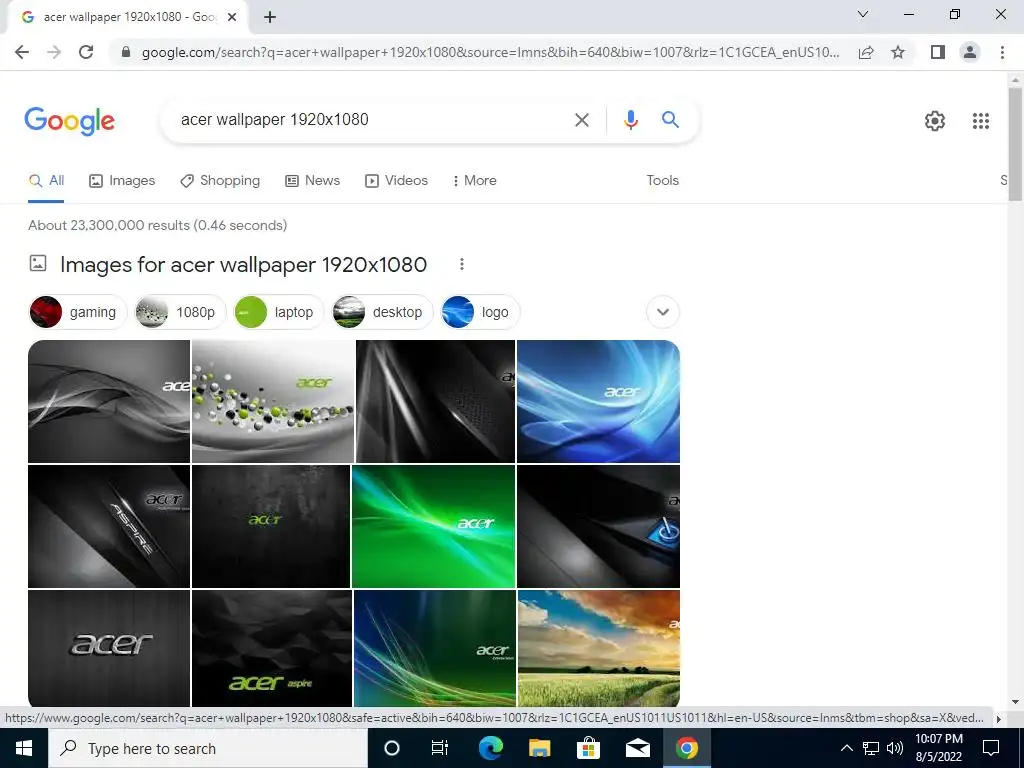1024x768 pixels.
Task: Open the More search menu
Action: pyautogui.click(x=474, y=180)
